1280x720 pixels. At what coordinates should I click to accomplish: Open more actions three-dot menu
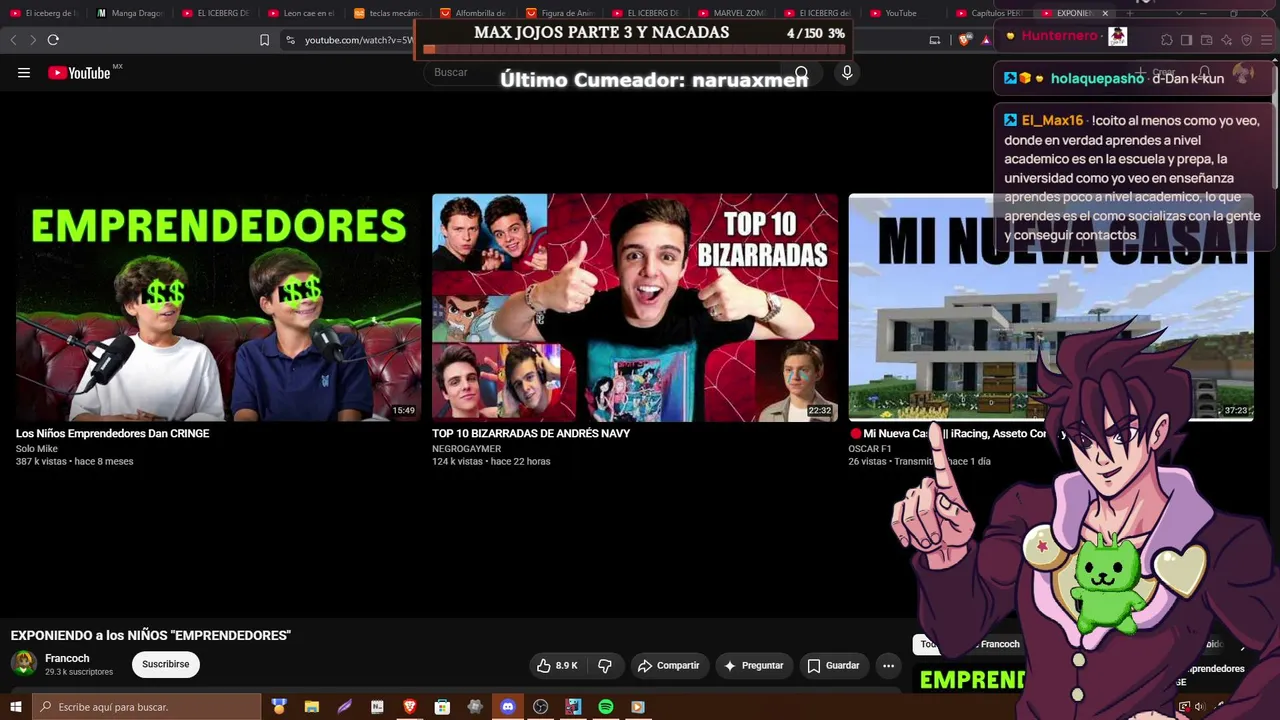pyautogui.click(x=888, y=665)
